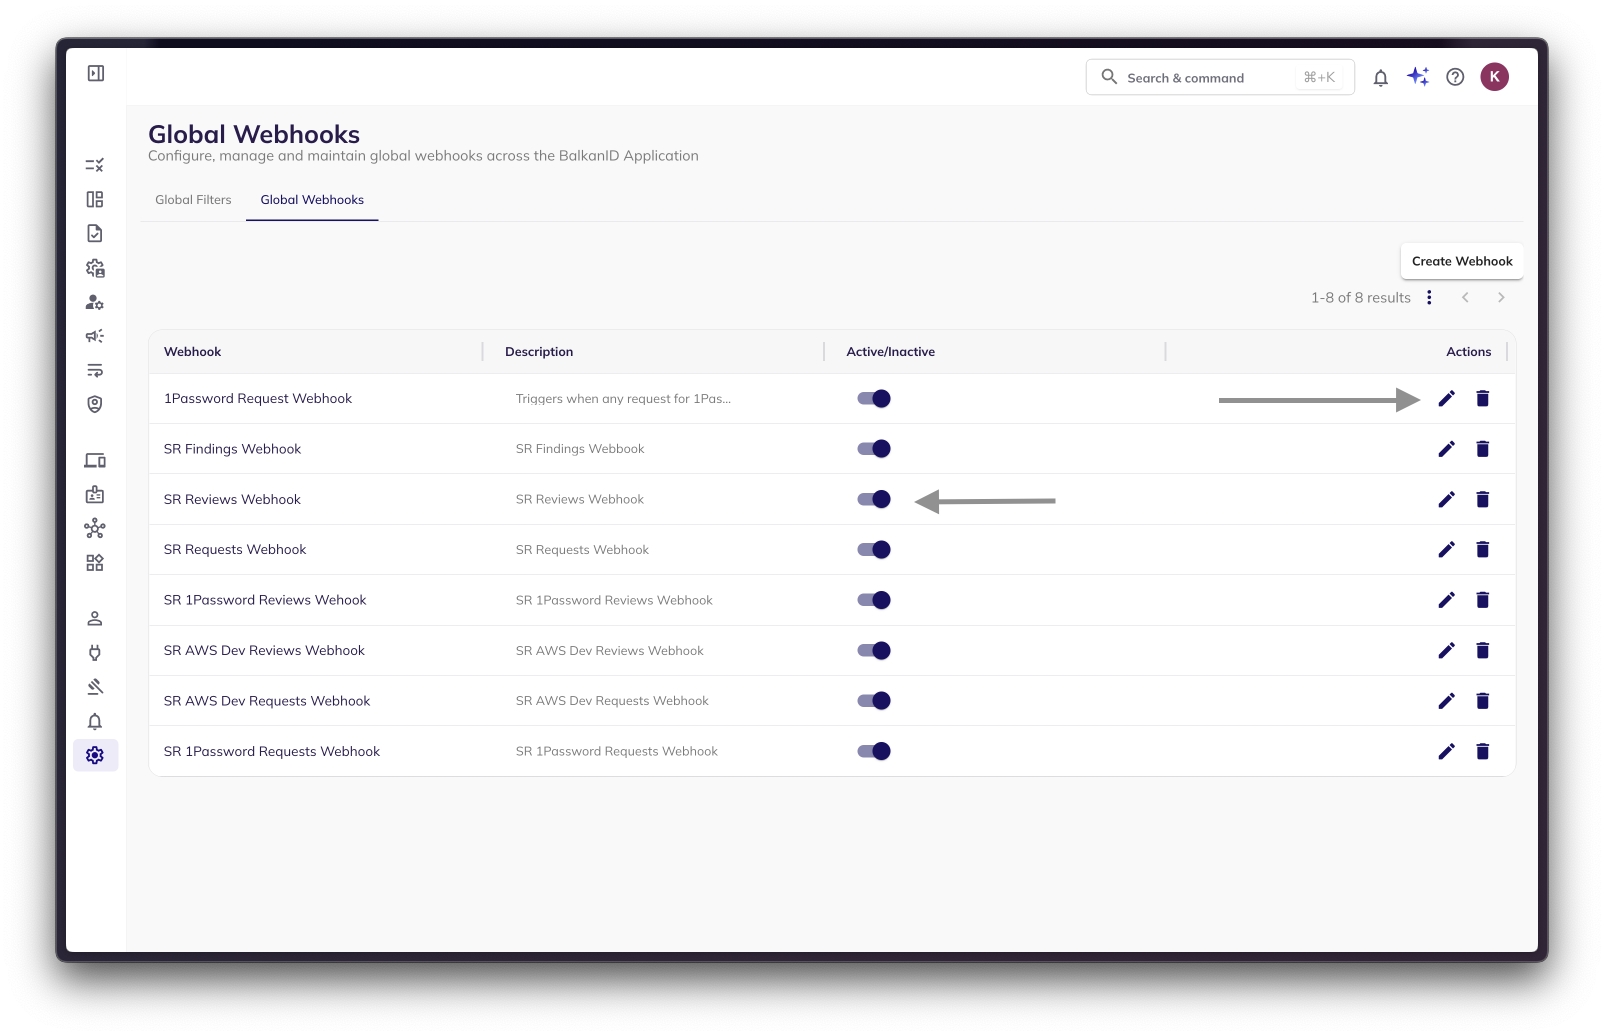Collapse the sidebar panel toggle icon
This screenshot has height=1036, width=1604.
96,73
